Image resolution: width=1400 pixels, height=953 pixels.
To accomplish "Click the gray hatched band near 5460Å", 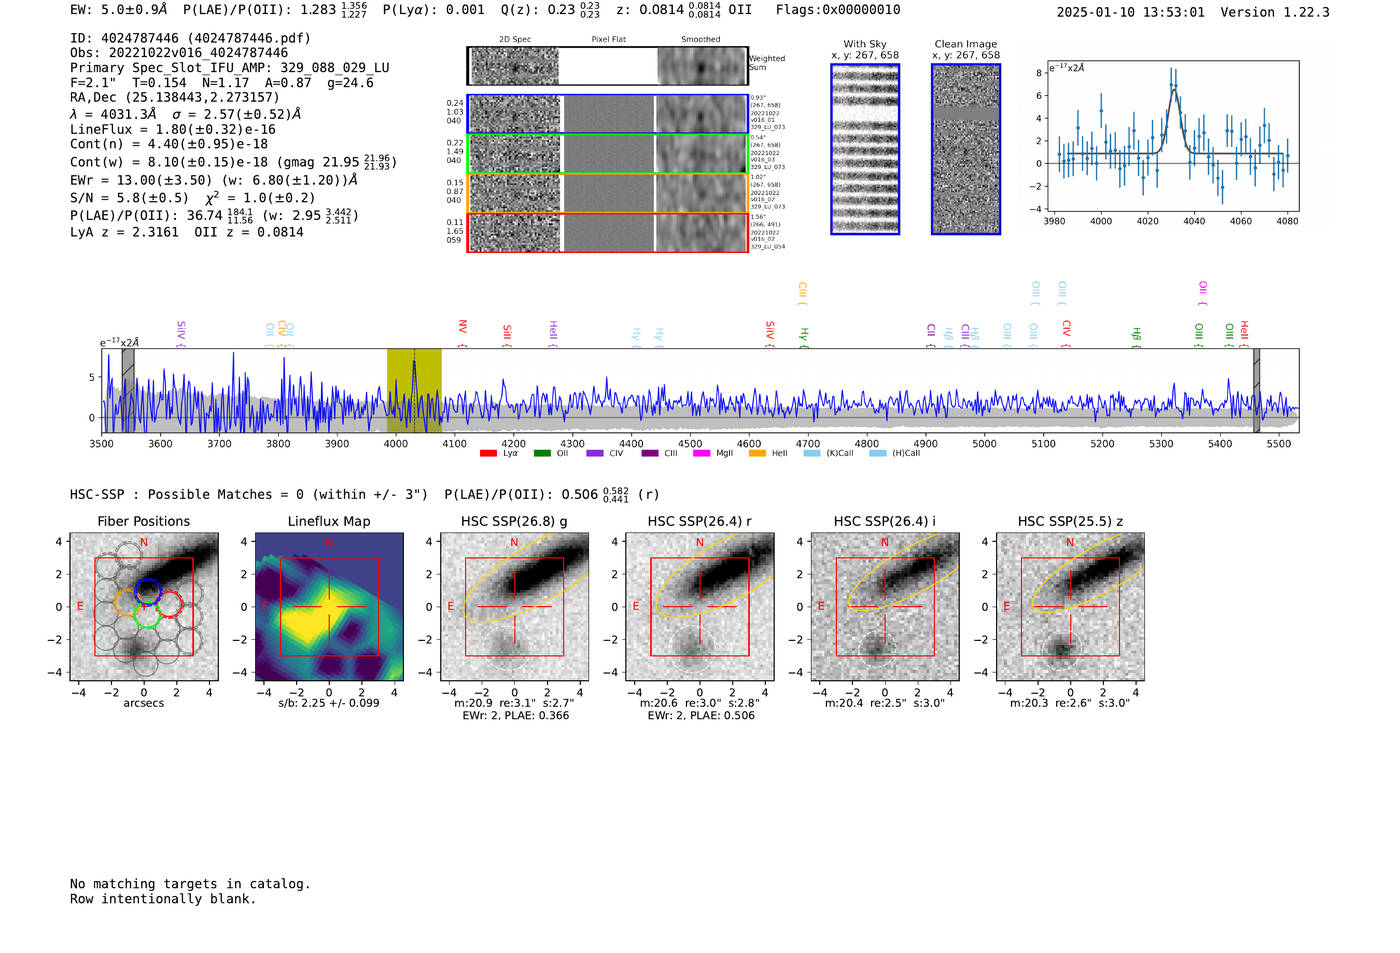I will click(1256, 391).
